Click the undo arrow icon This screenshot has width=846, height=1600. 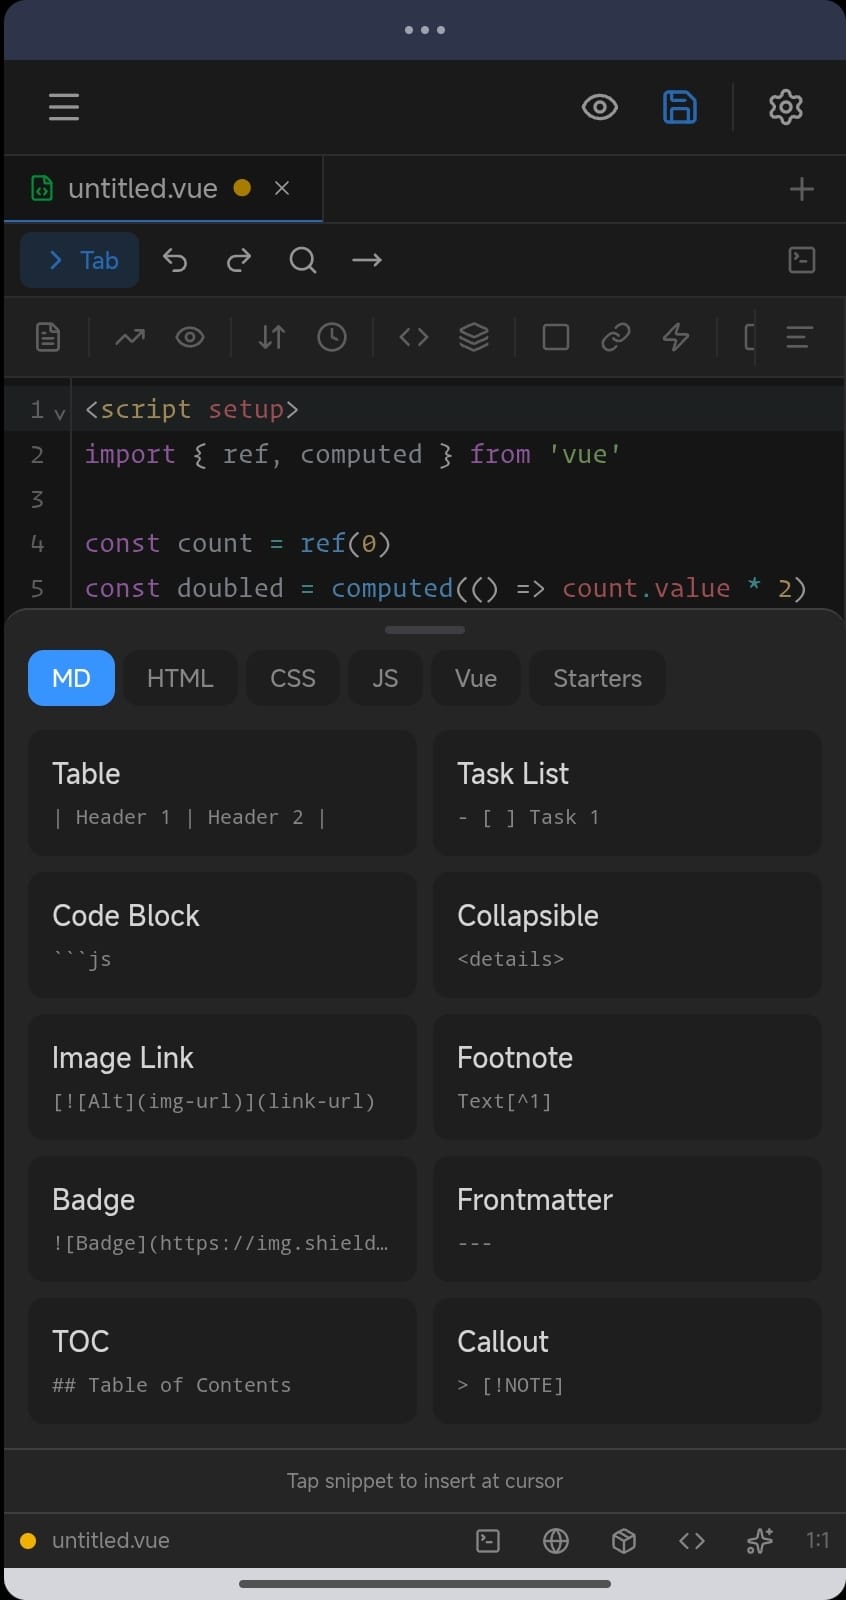(175, 261)
